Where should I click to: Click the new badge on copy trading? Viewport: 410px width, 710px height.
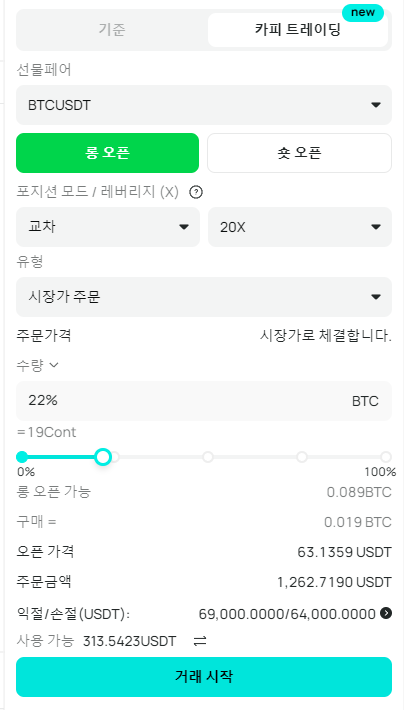tap(363, 13)
